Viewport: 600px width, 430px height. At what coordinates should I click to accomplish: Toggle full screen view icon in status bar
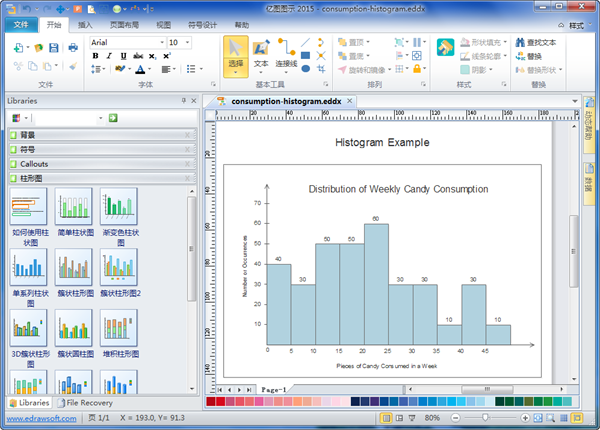click(412, 418)
